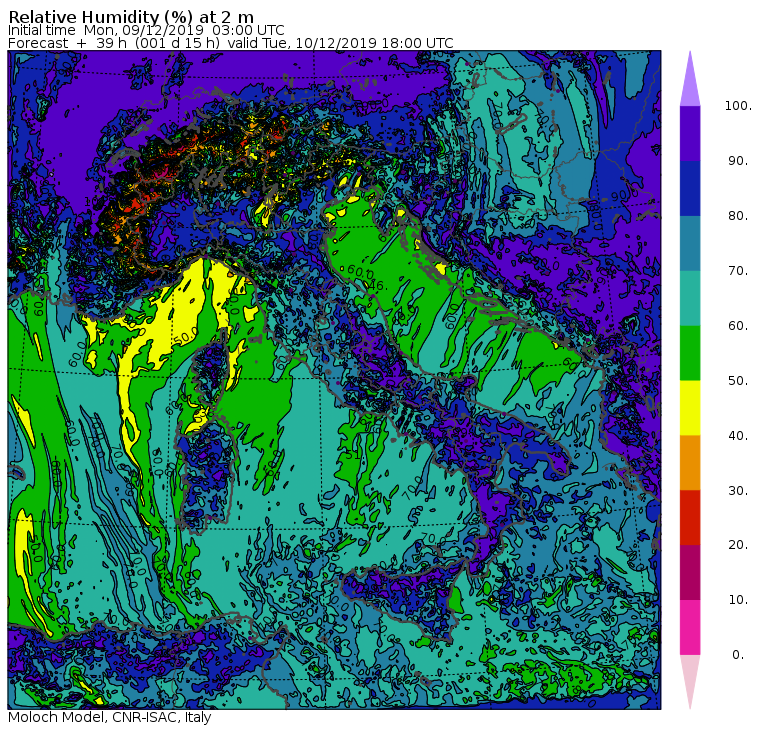This screenshot has width=760, height=731.
Task: Click the "60." legend label
Action: [x=738, y=326]
